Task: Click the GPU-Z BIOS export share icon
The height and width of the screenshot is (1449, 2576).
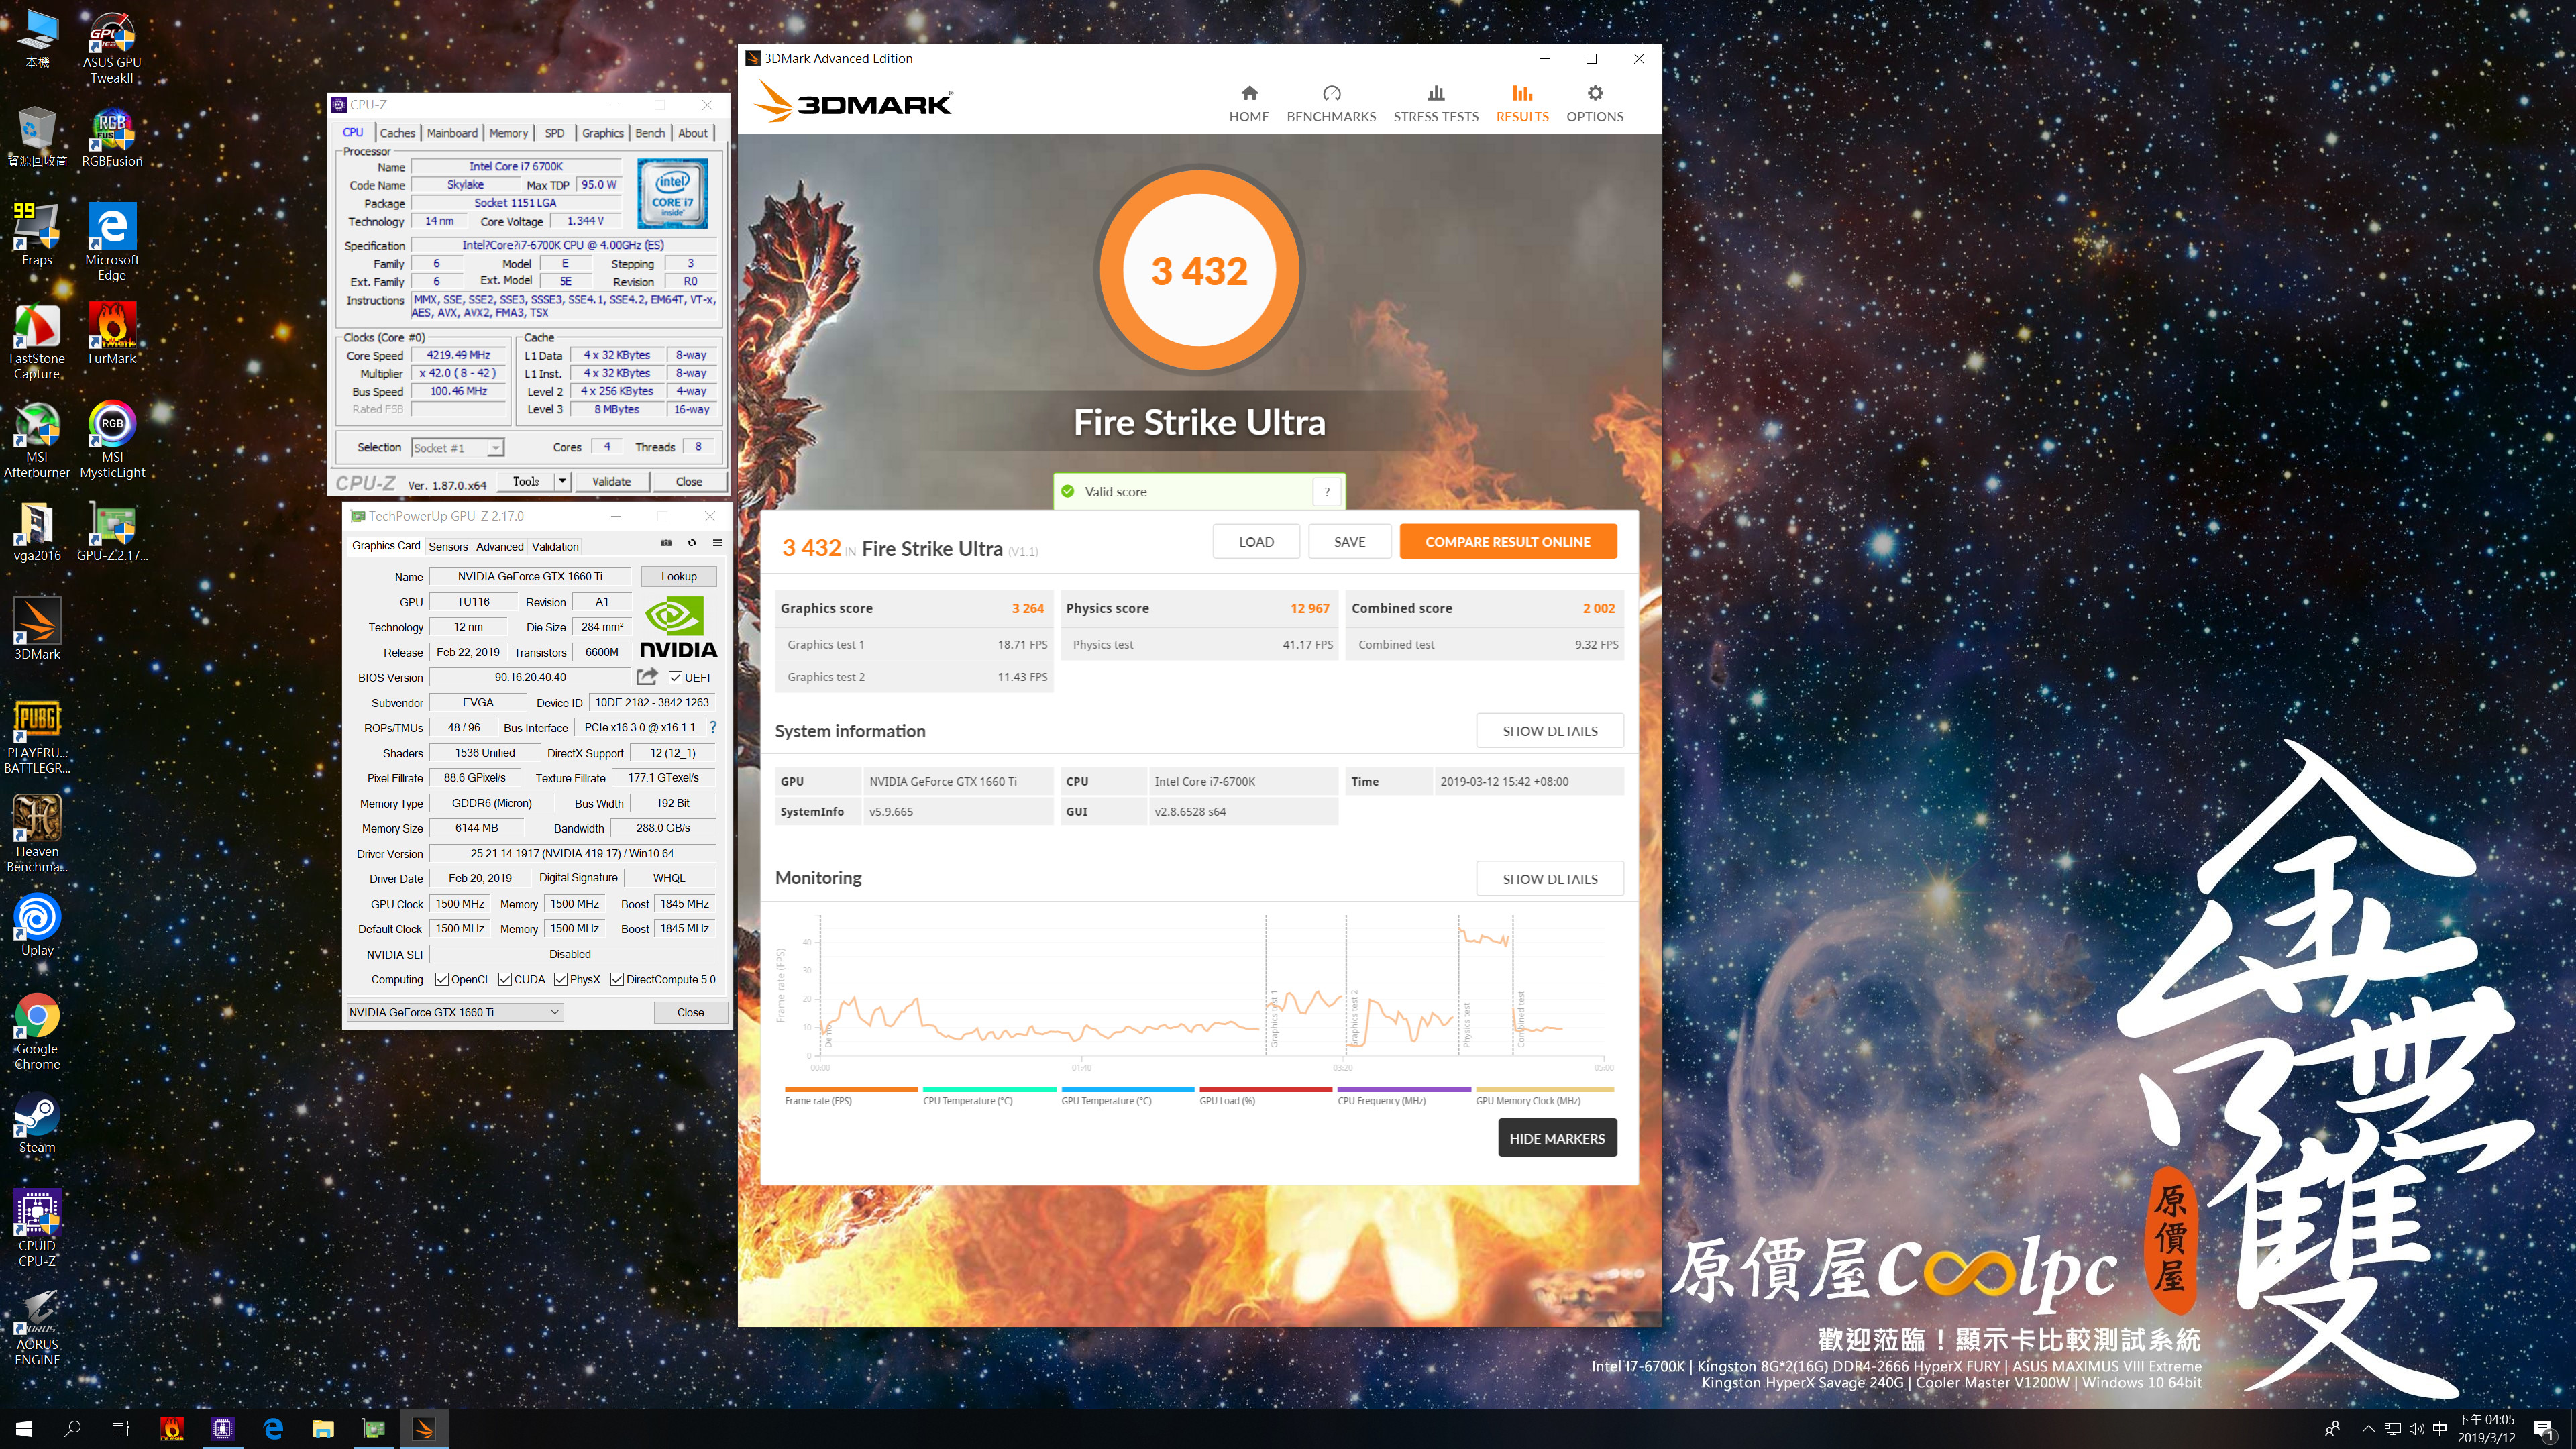Action: (x=647, y=677)
